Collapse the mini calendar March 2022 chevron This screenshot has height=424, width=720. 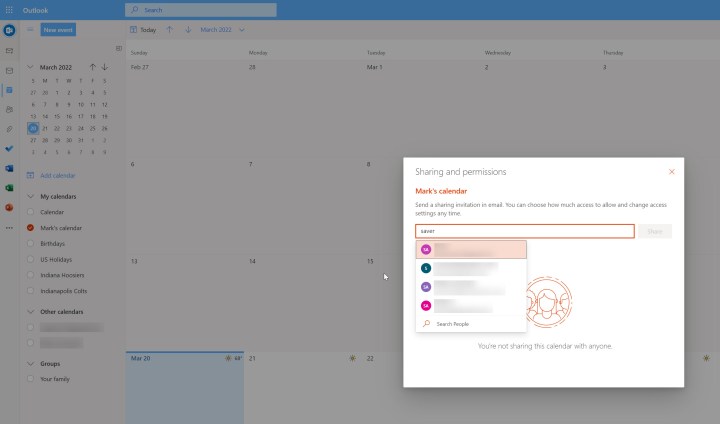click(x=30, y=67)
